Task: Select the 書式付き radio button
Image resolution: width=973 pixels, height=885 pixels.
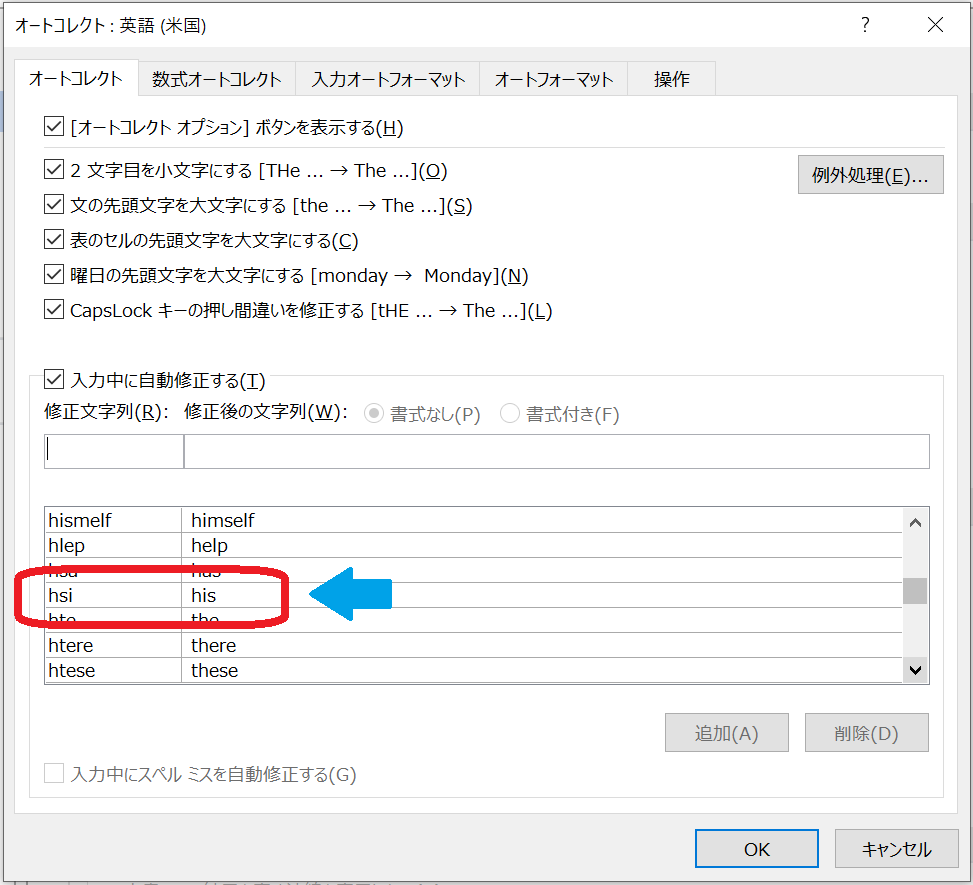Action: click(x=509, y=413)
